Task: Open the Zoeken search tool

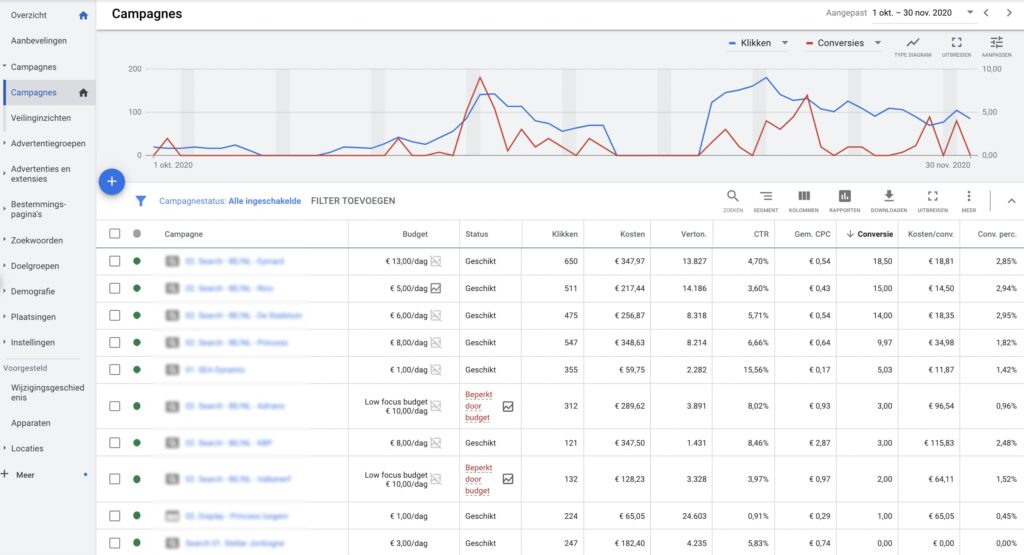Action: (733, 200)
